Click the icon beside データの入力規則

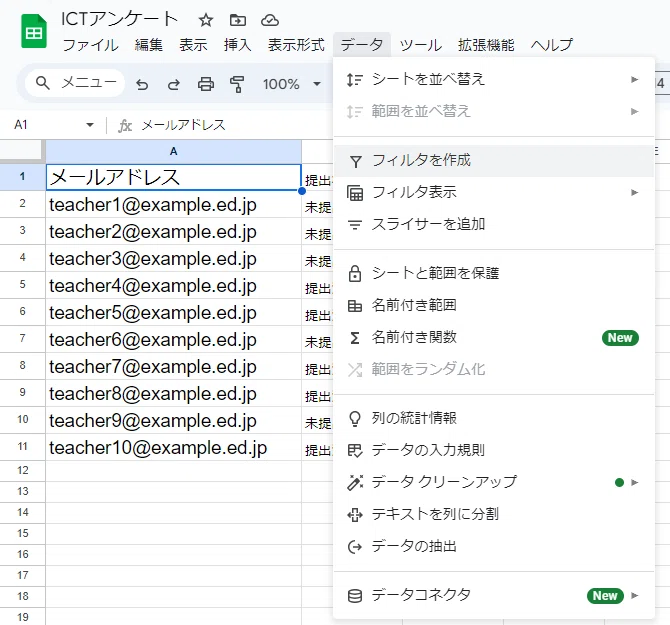coord(355,450)
